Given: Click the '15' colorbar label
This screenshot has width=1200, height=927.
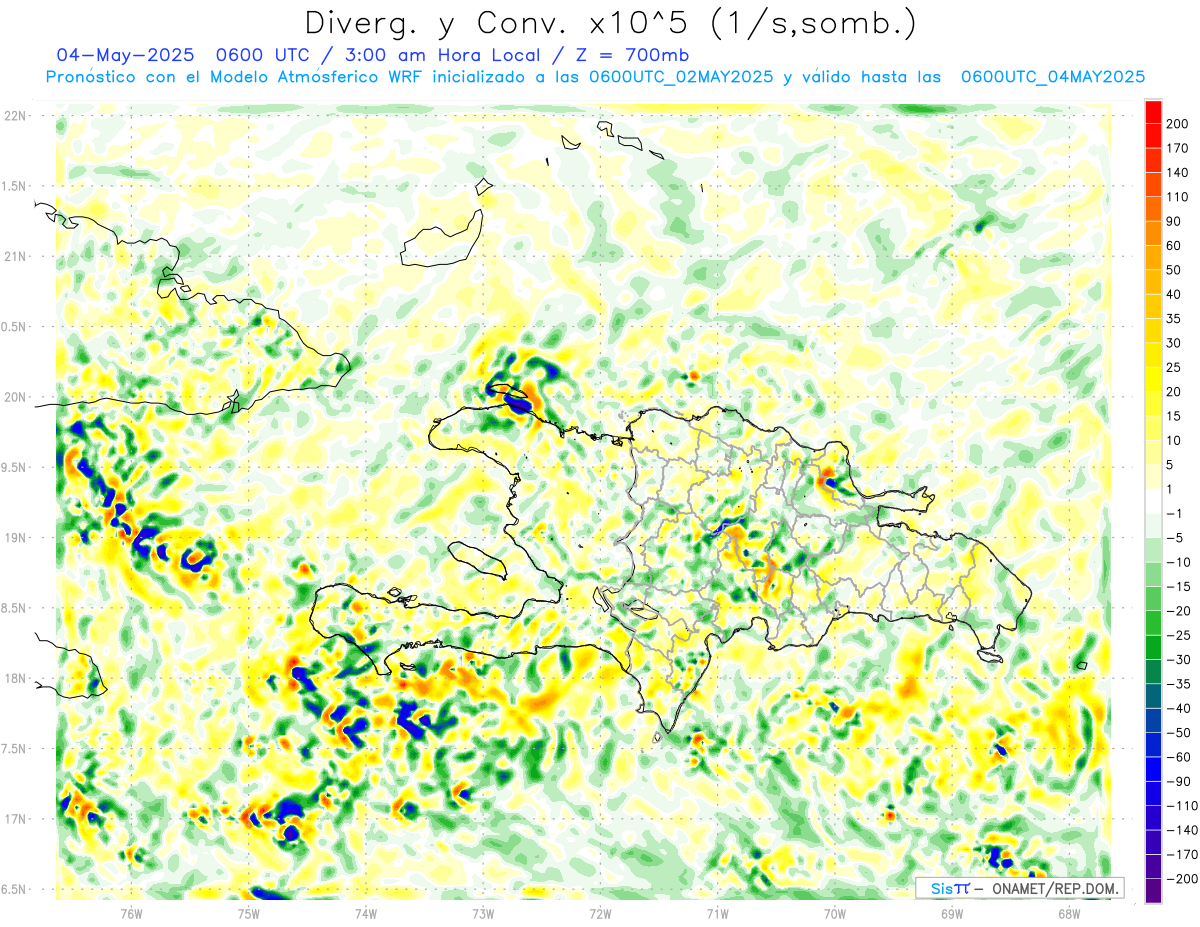Looking at the screenshot, I should 1175,416.
